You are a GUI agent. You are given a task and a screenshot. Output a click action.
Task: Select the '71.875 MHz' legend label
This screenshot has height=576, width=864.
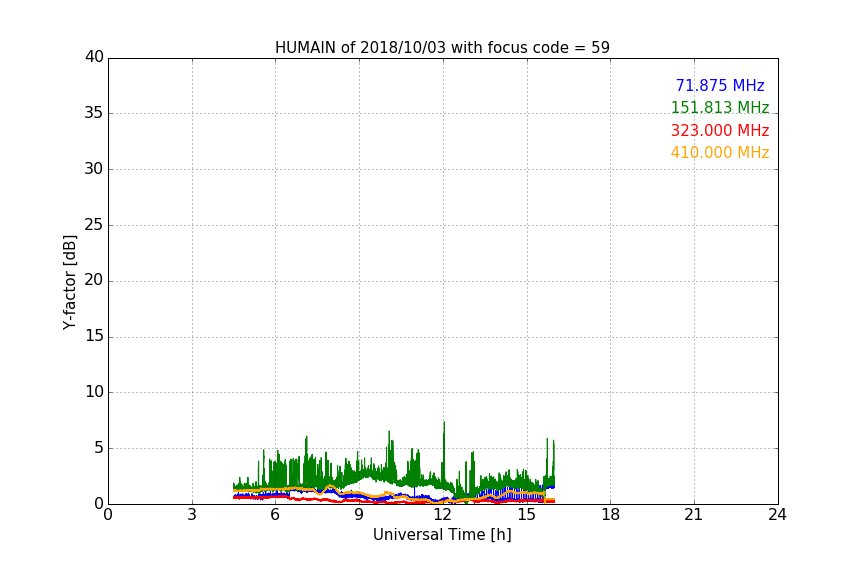(720, 85)
